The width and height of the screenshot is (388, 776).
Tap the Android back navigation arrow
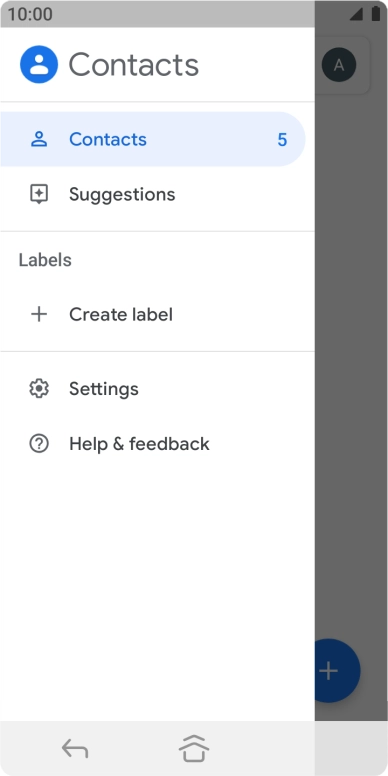point(75,748)
